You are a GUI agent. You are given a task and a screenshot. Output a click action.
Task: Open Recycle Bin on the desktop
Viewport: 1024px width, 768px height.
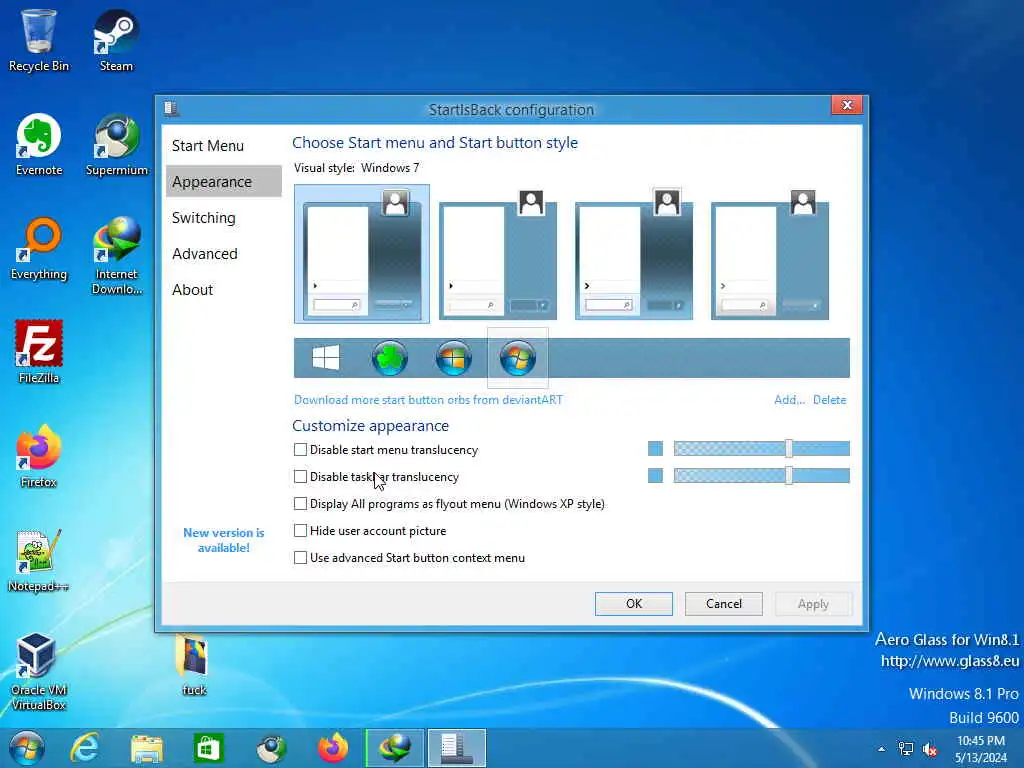point(39,40)
